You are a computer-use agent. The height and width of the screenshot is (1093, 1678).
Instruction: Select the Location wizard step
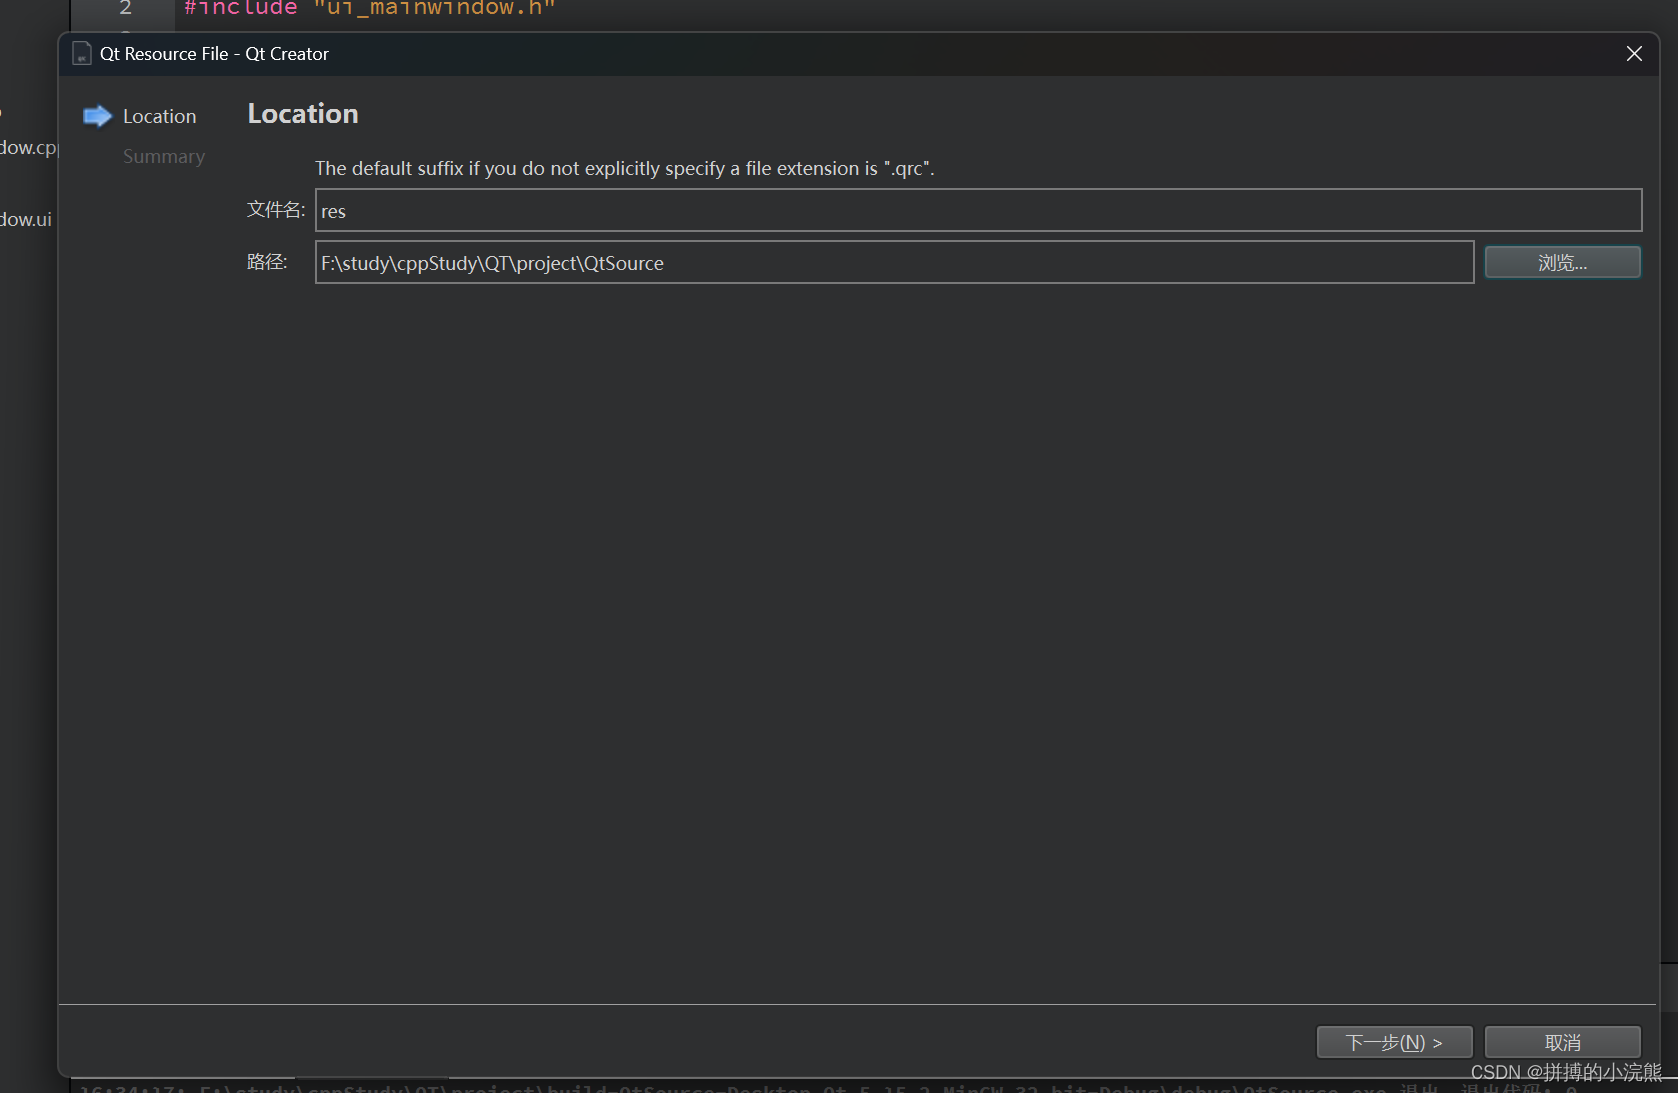tap(159, 117)
